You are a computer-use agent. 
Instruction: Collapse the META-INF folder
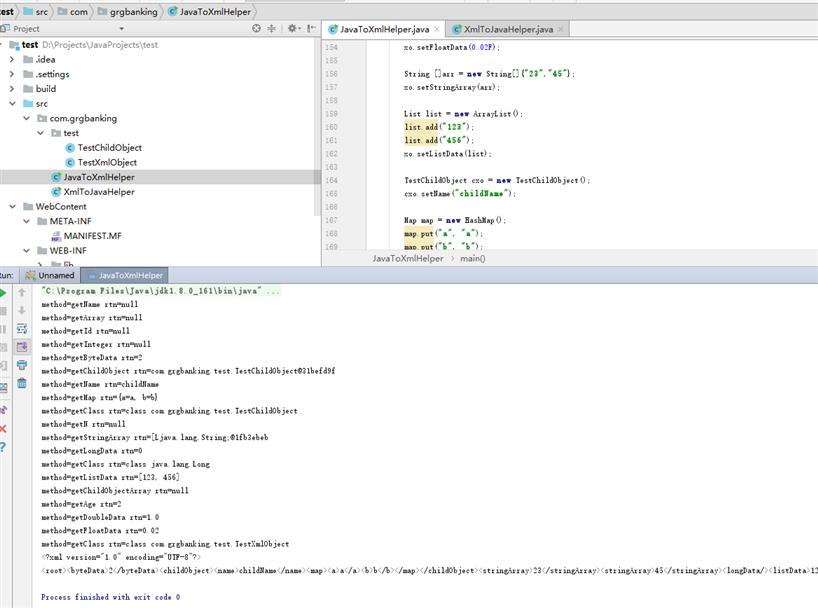(26, 221)
